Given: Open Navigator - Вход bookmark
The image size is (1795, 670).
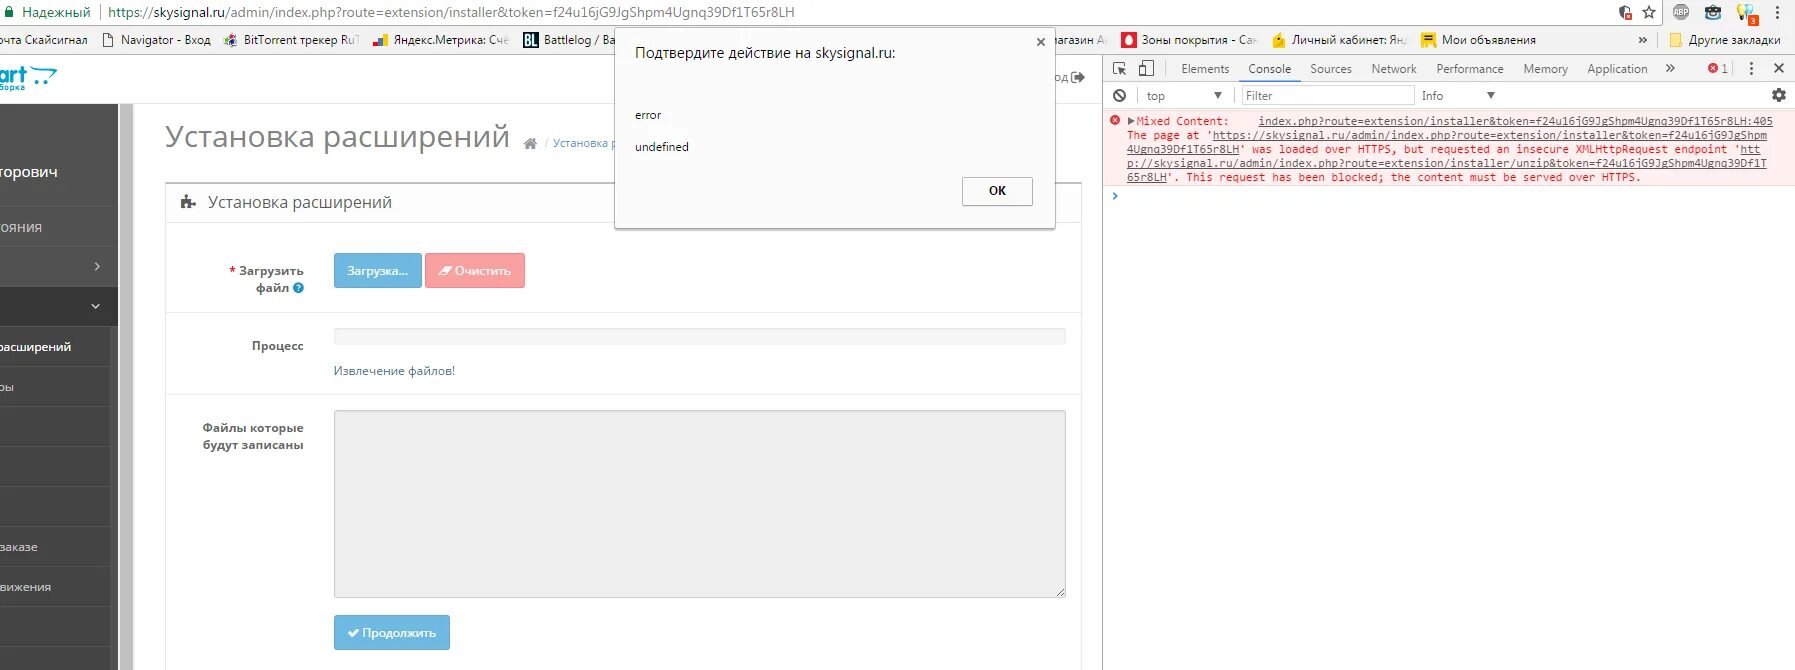Looking at the screenshot, I should pyautogui.click(x=156, y=40).
